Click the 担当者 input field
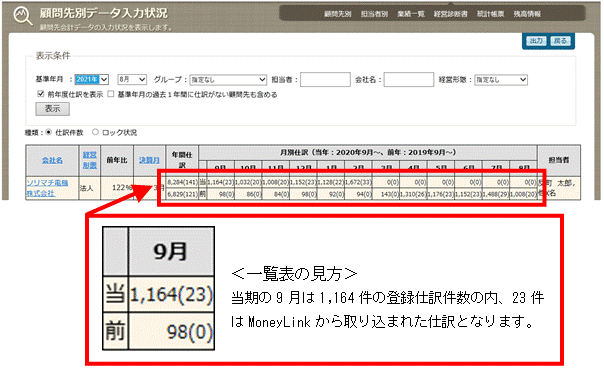The image size is (604, 386). (325, 80)
